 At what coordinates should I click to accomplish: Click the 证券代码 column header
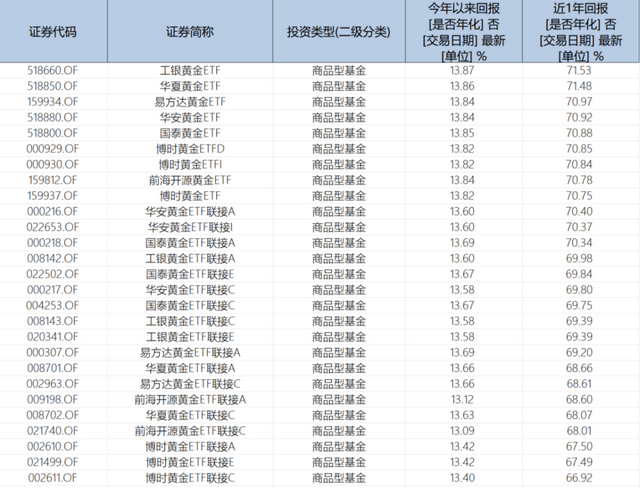(x=53, y=31)
